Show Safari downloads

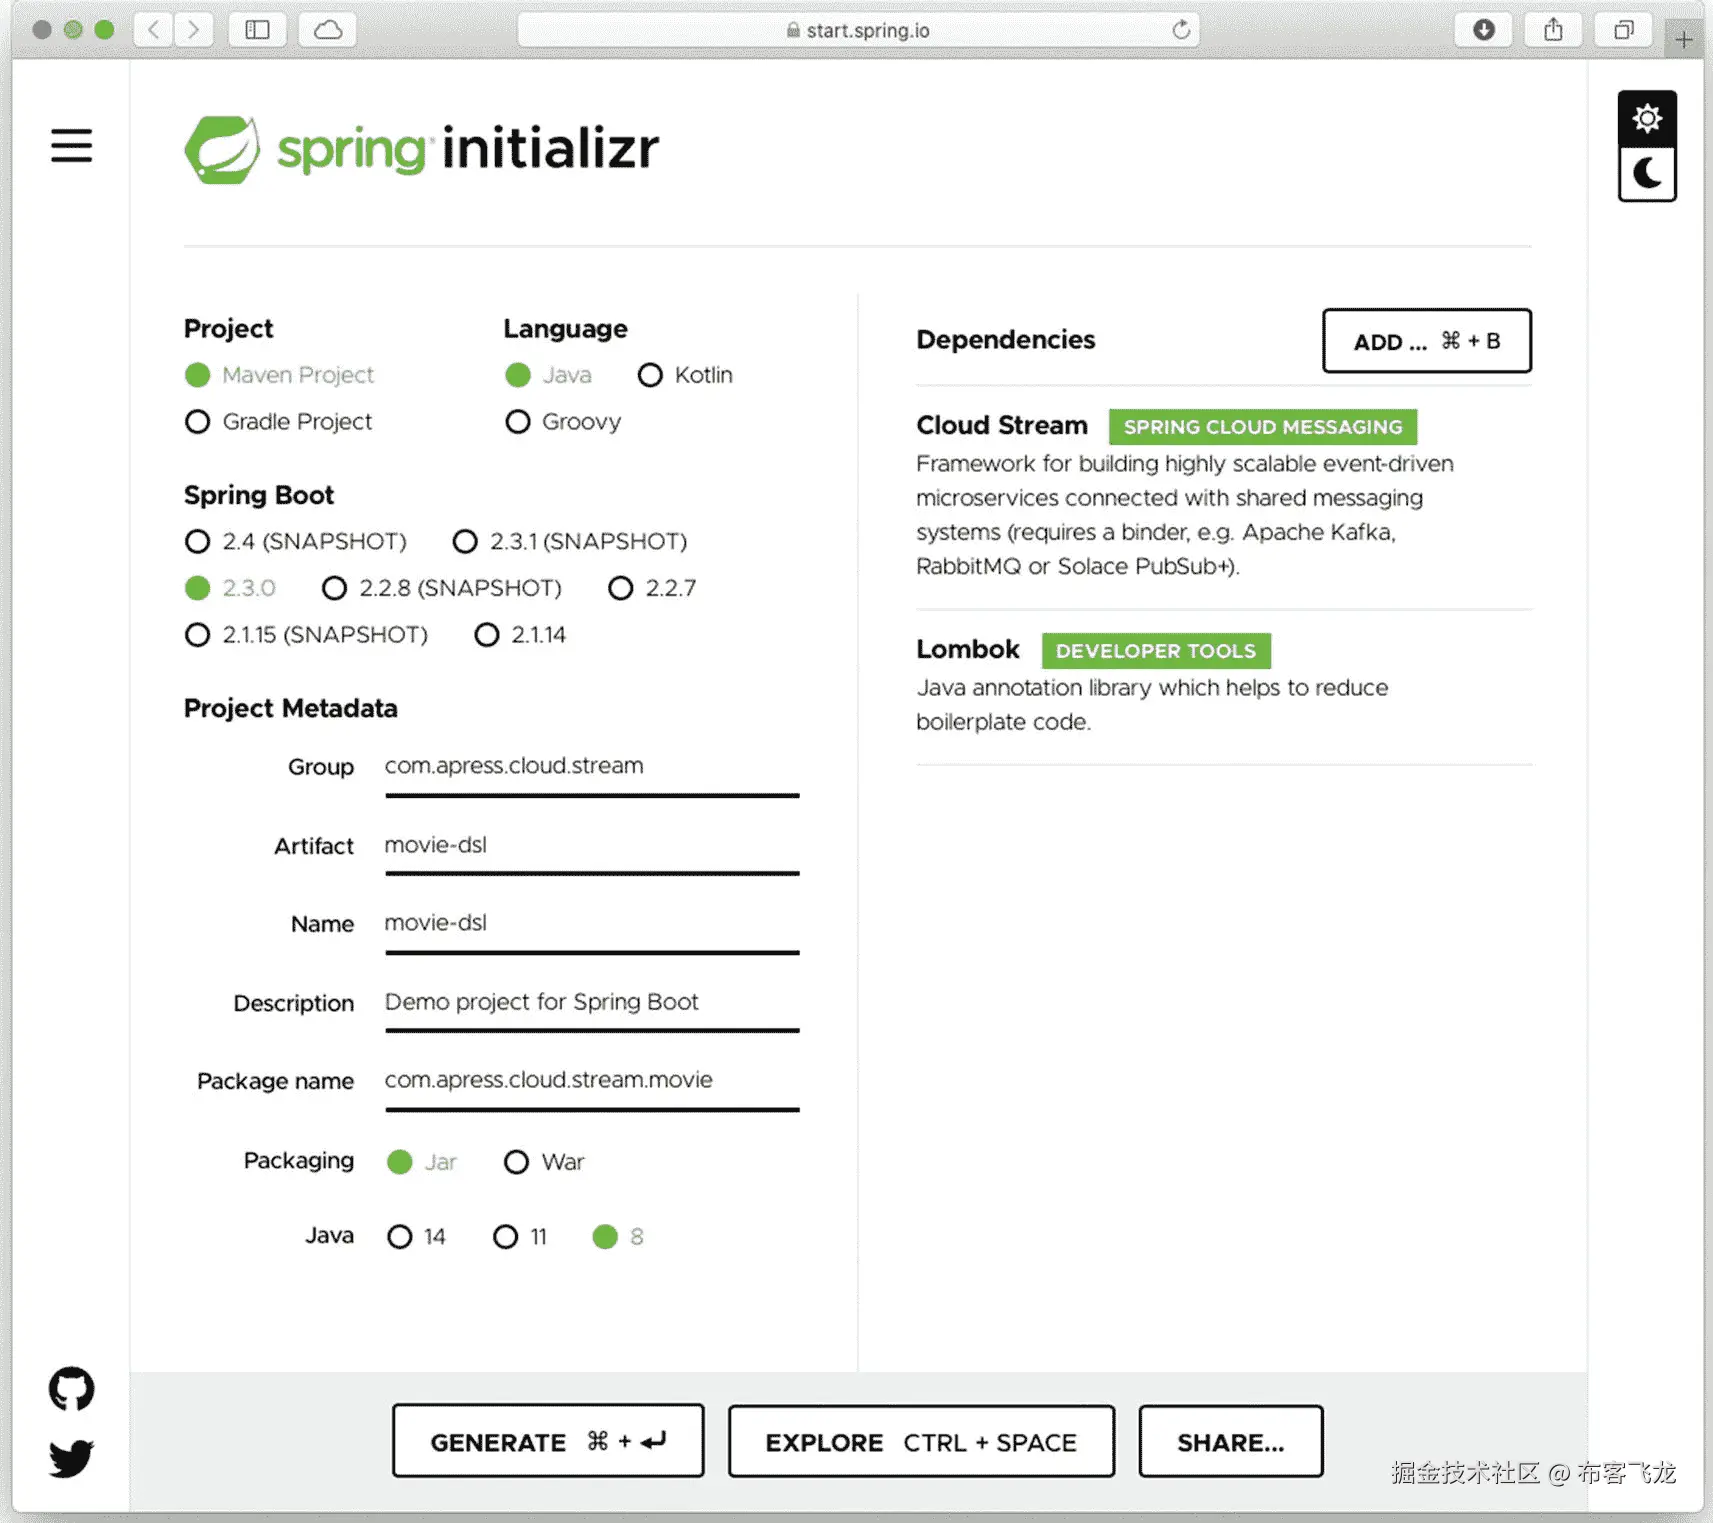point(1484,29)
